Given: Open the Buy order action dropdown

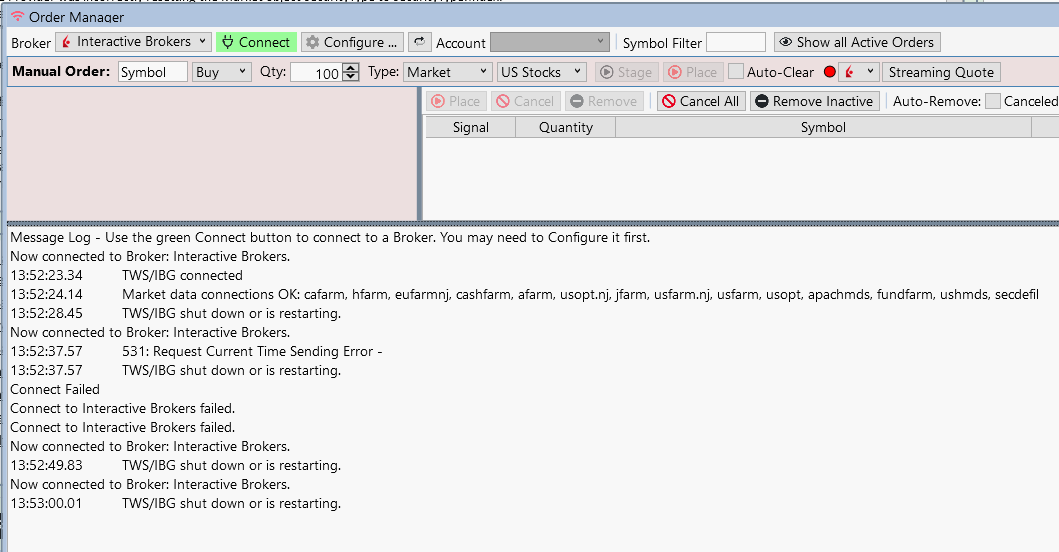Looking at the screenshot, I should (222, 72).
